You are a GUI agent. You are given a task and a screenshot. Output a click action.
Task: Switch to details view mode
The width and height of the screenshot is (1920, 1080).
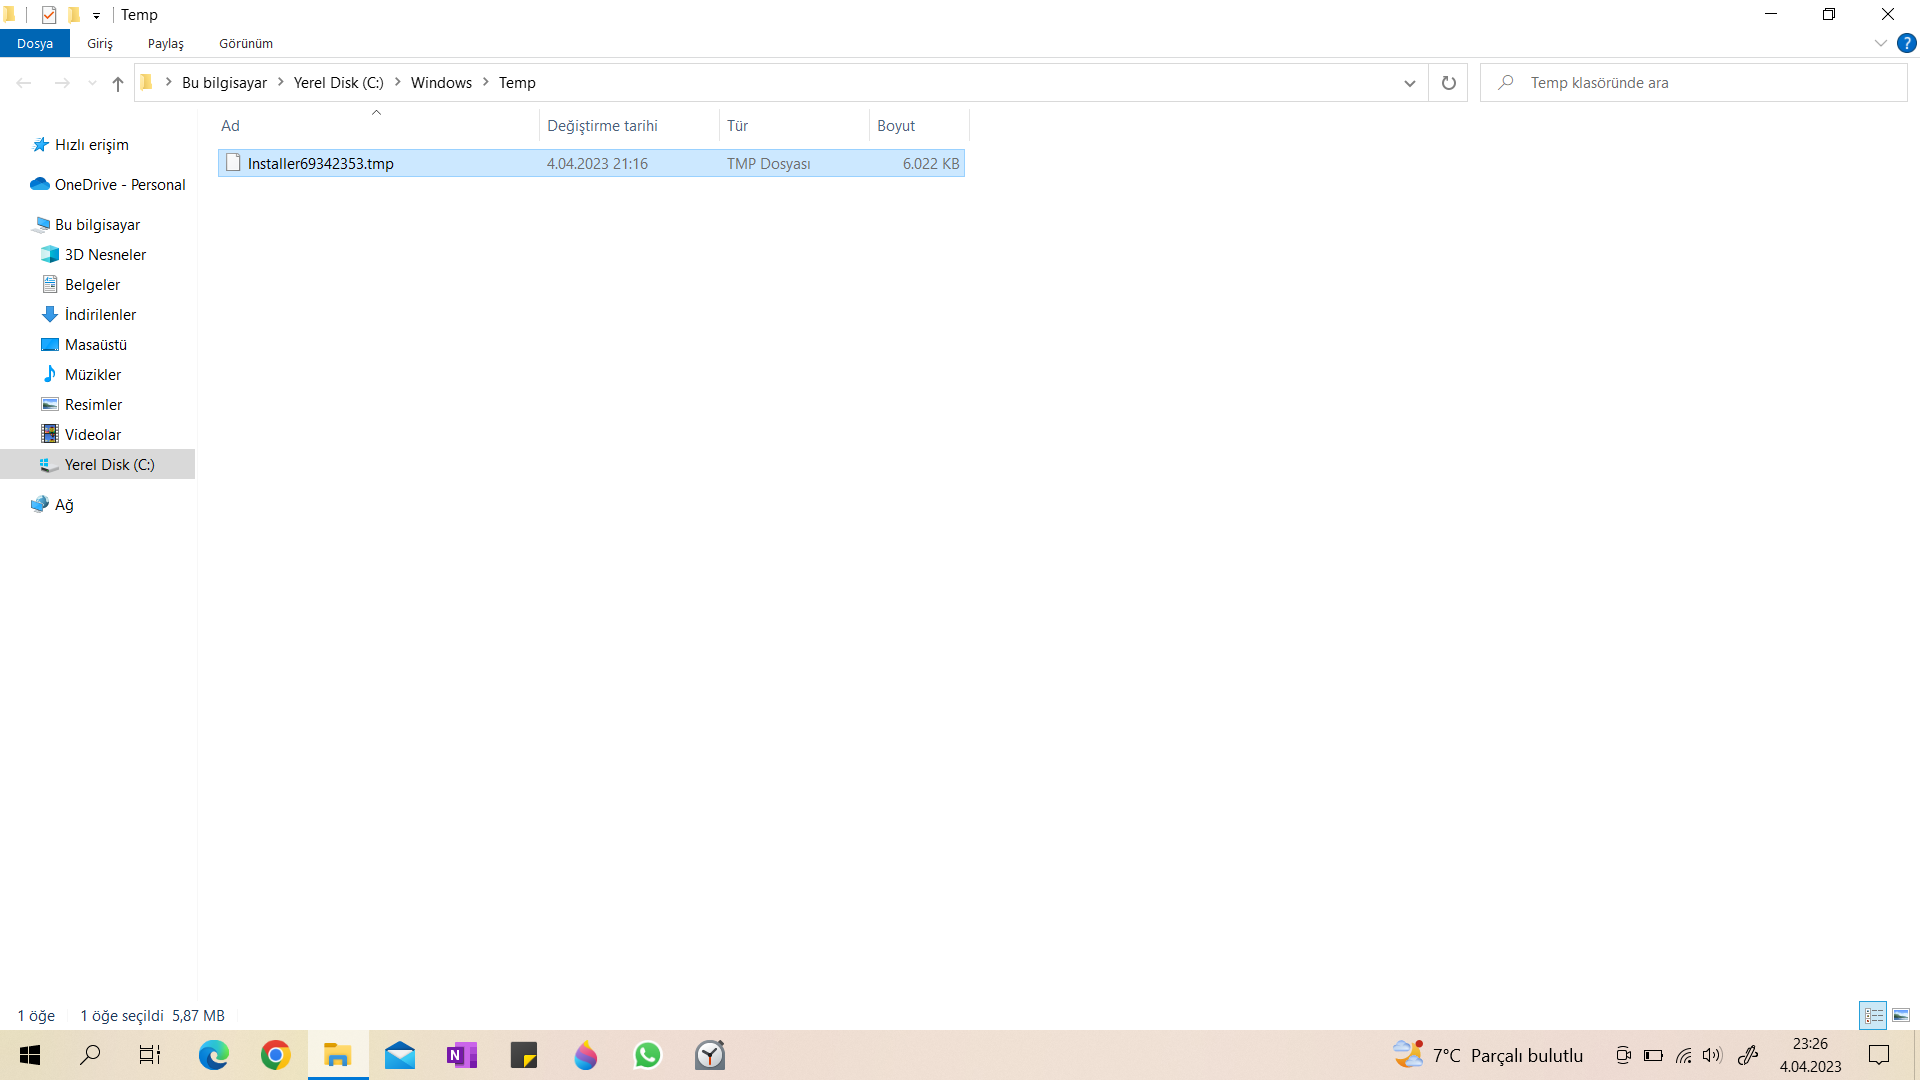pyautogui.click(x=1873, y=1015)
